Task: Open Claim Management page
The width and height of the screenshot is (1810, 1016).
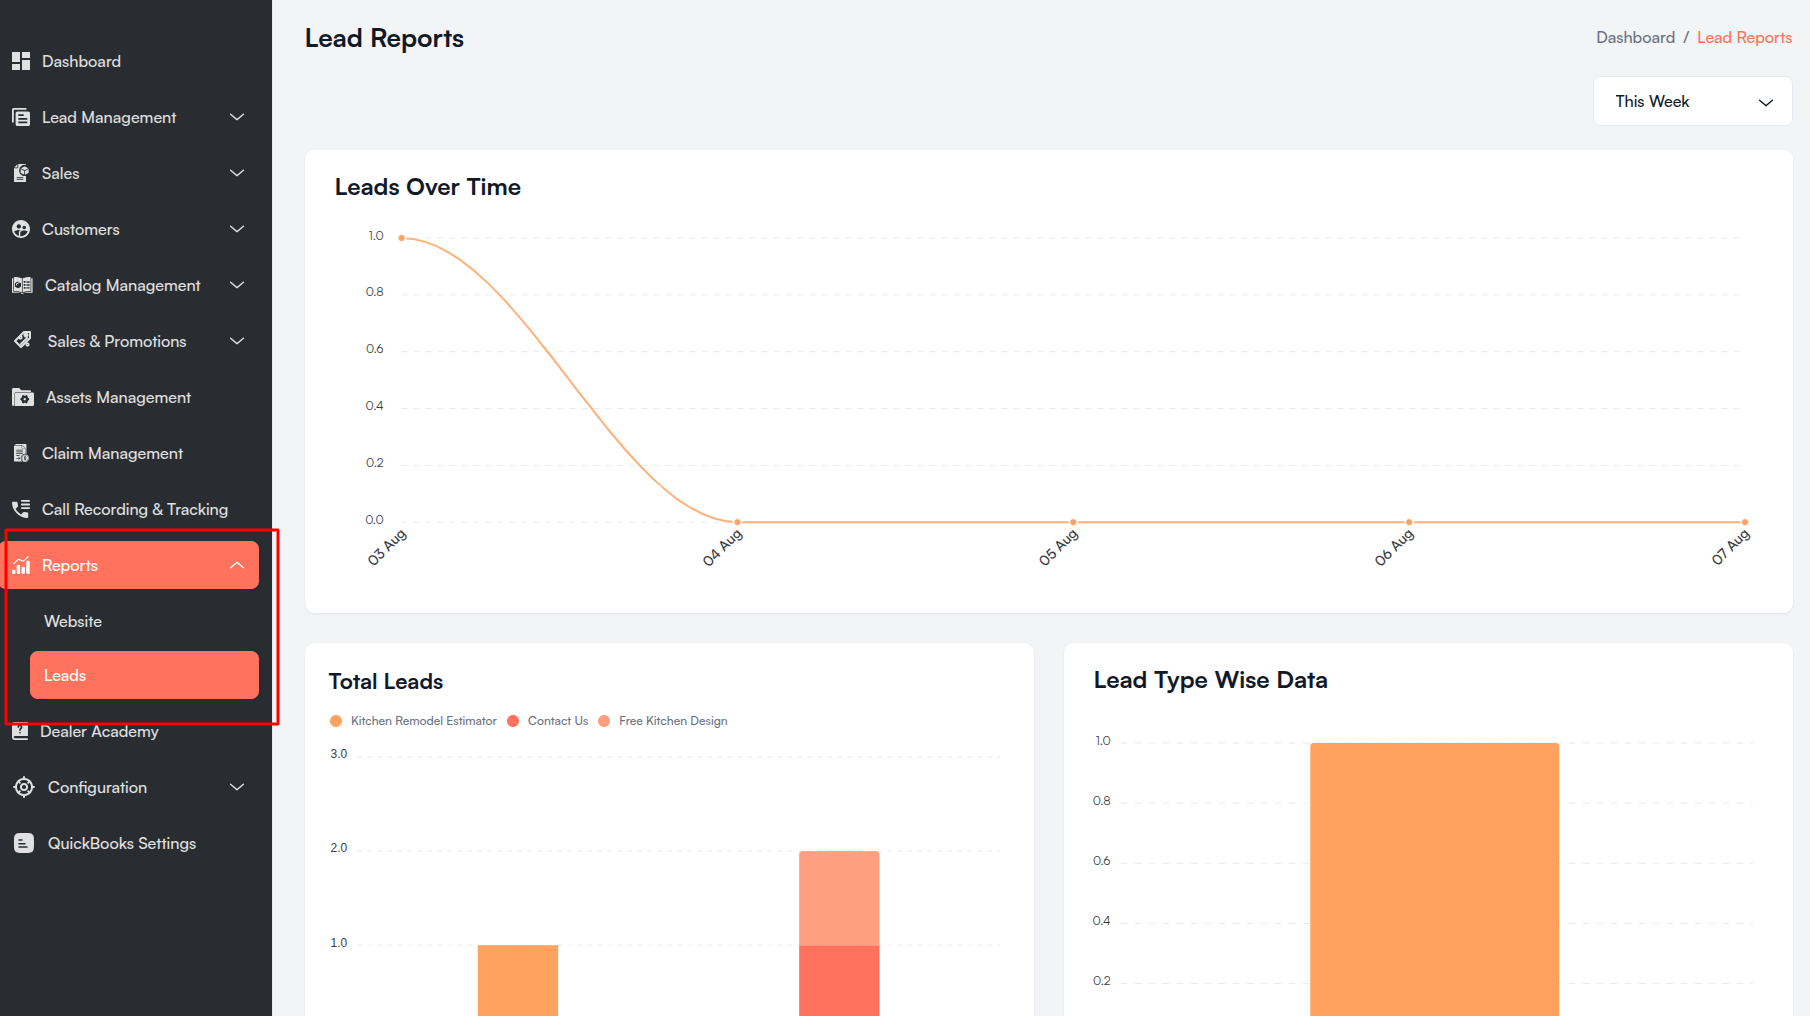Action: pos(112,453)
